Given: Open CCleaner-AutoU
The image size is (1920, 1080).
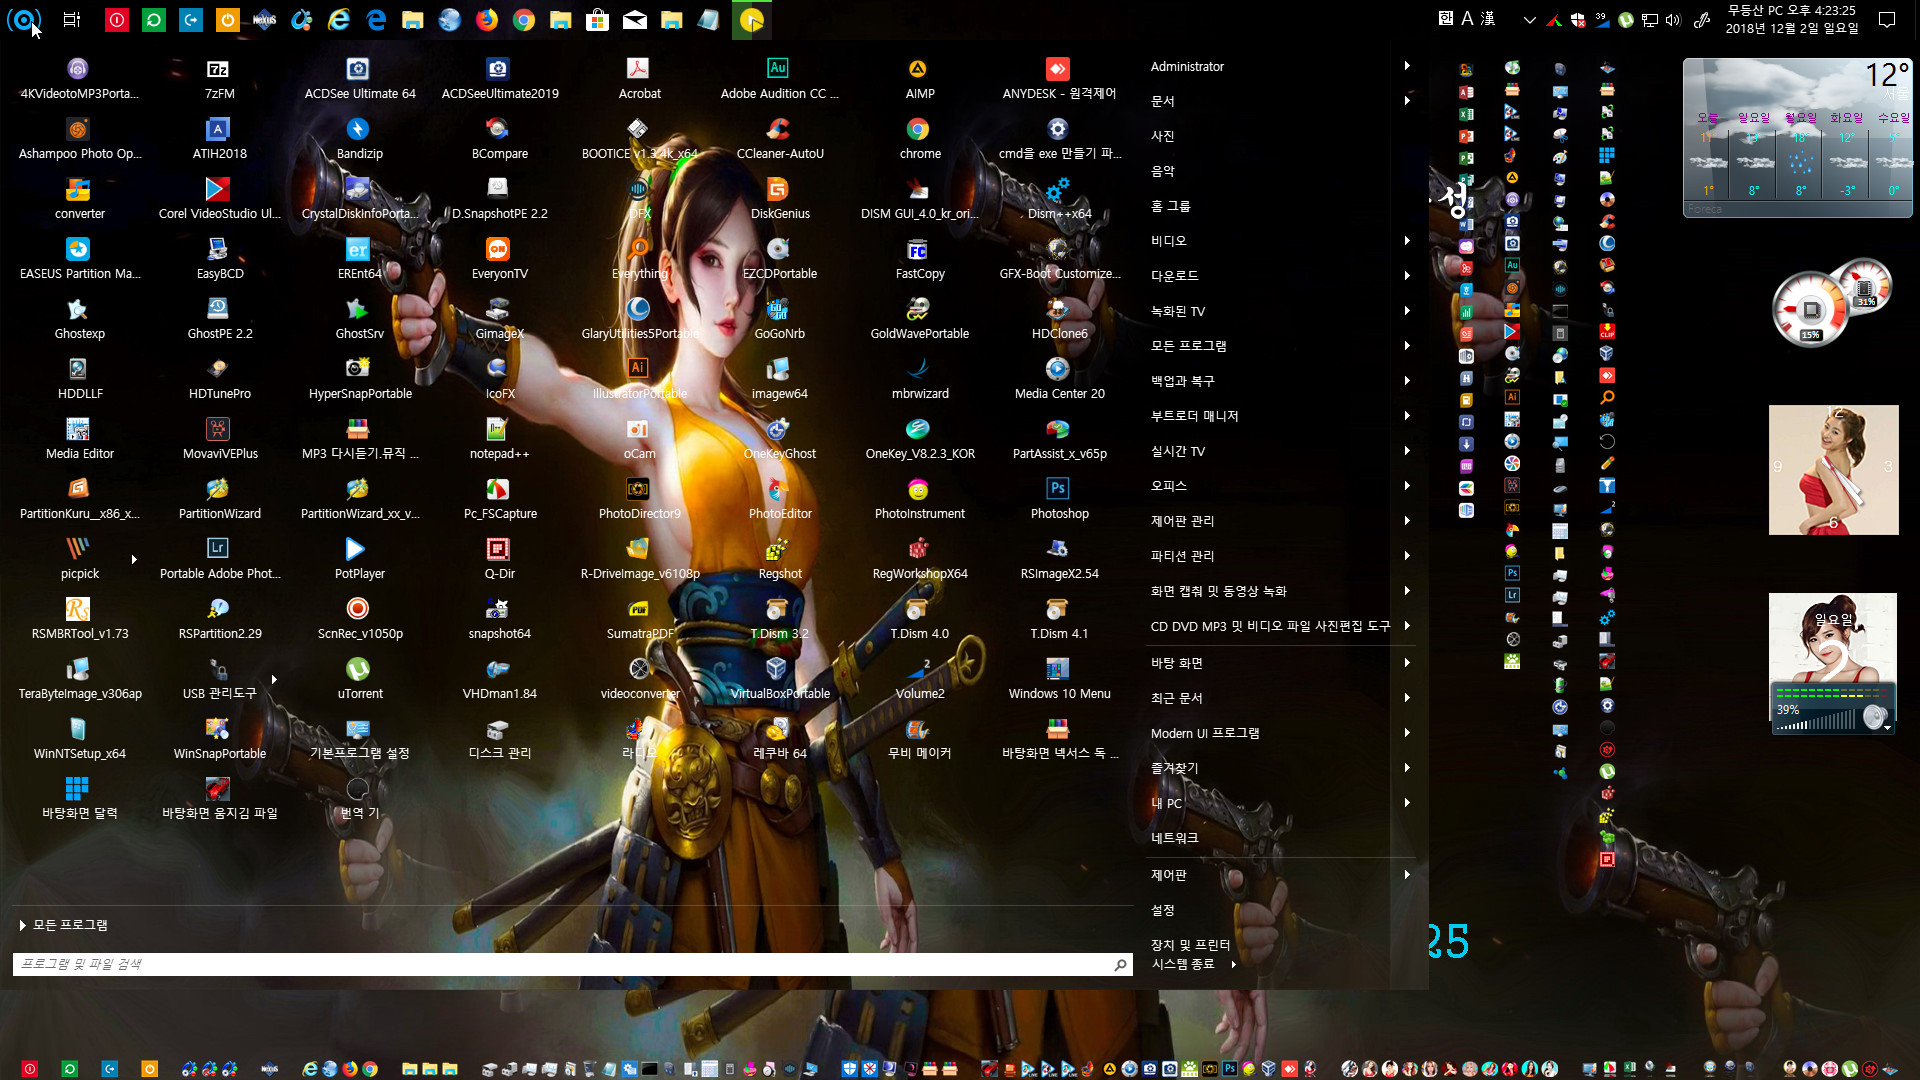Looking at the screenshot, I should (x=779, y=138).
